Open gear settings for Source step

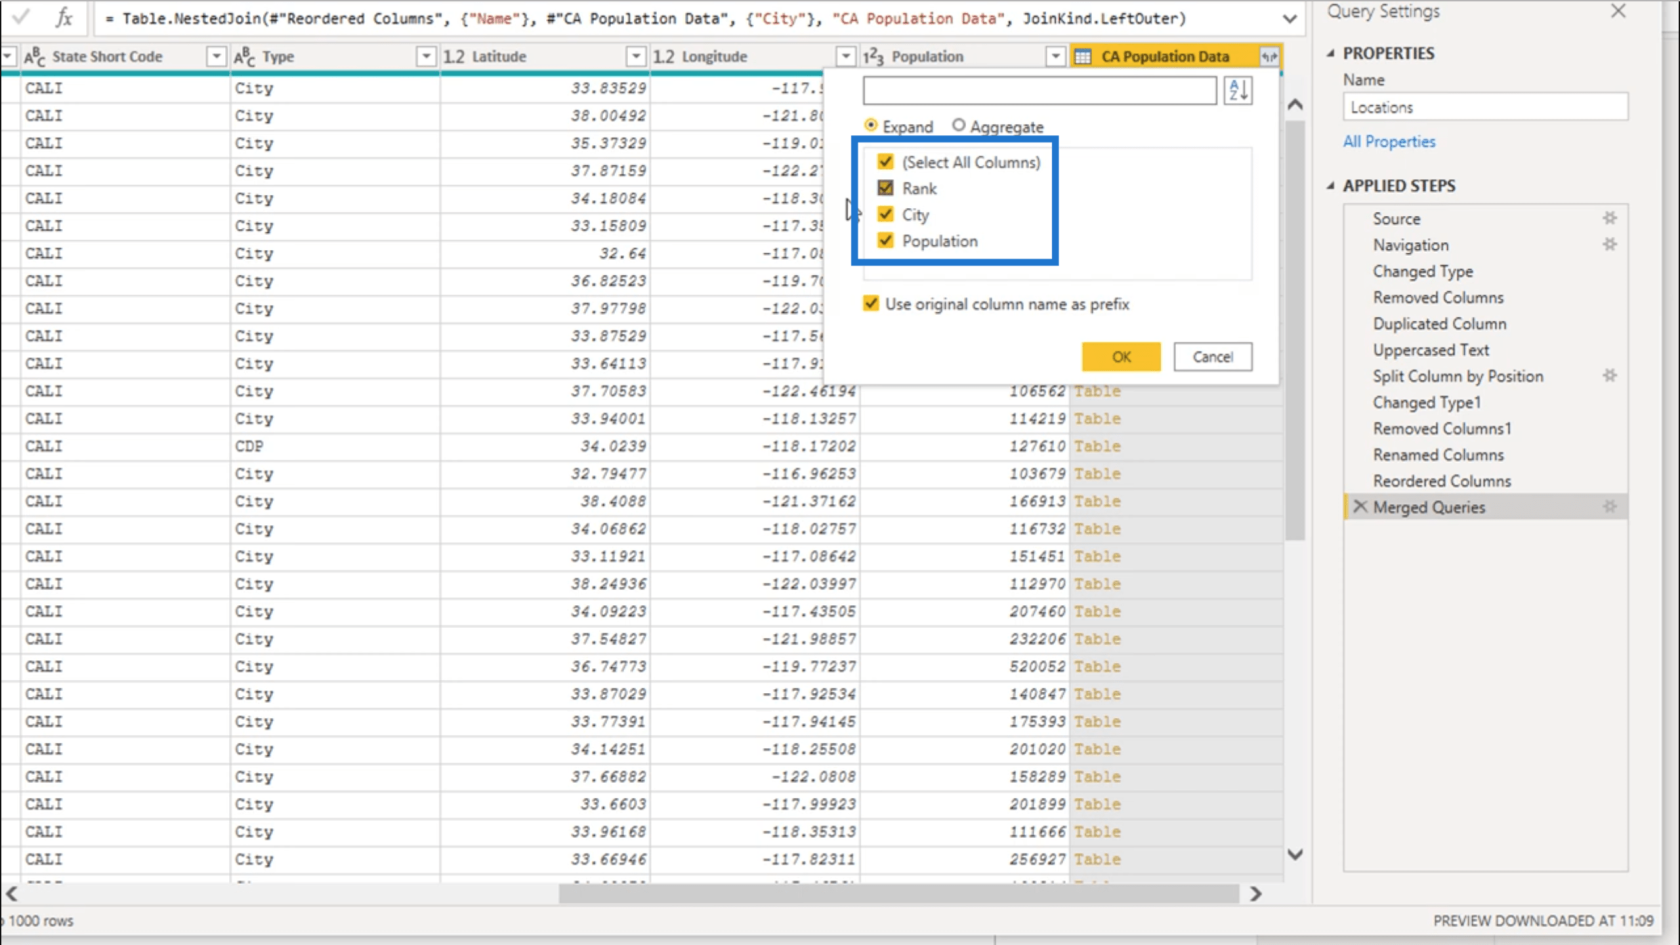pyautogui.click(x=1610, y=218)
